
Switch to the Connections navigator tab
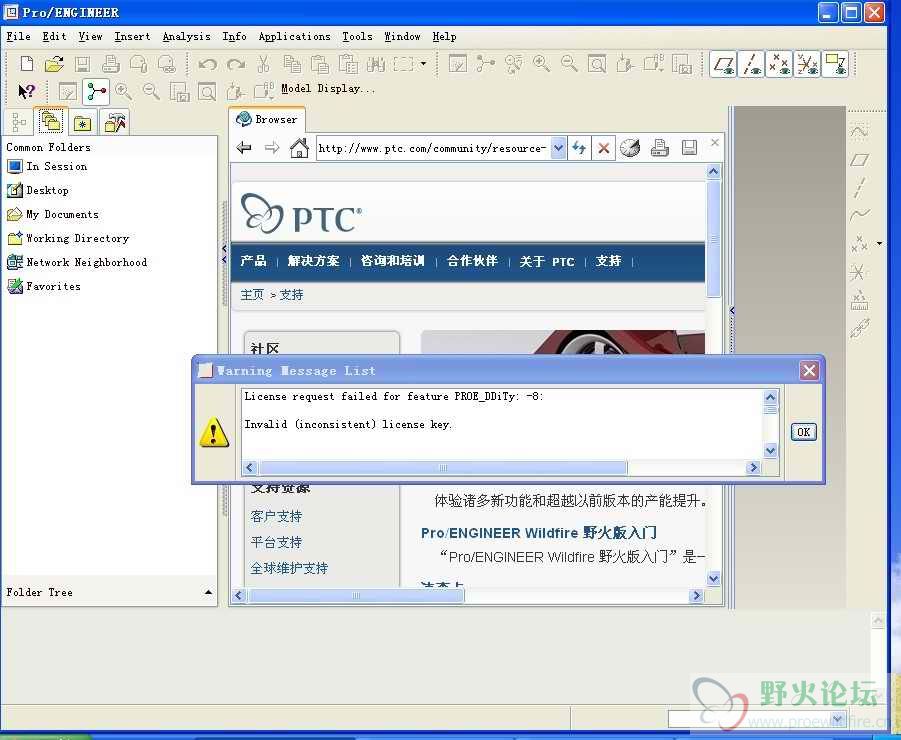point(114,122)
